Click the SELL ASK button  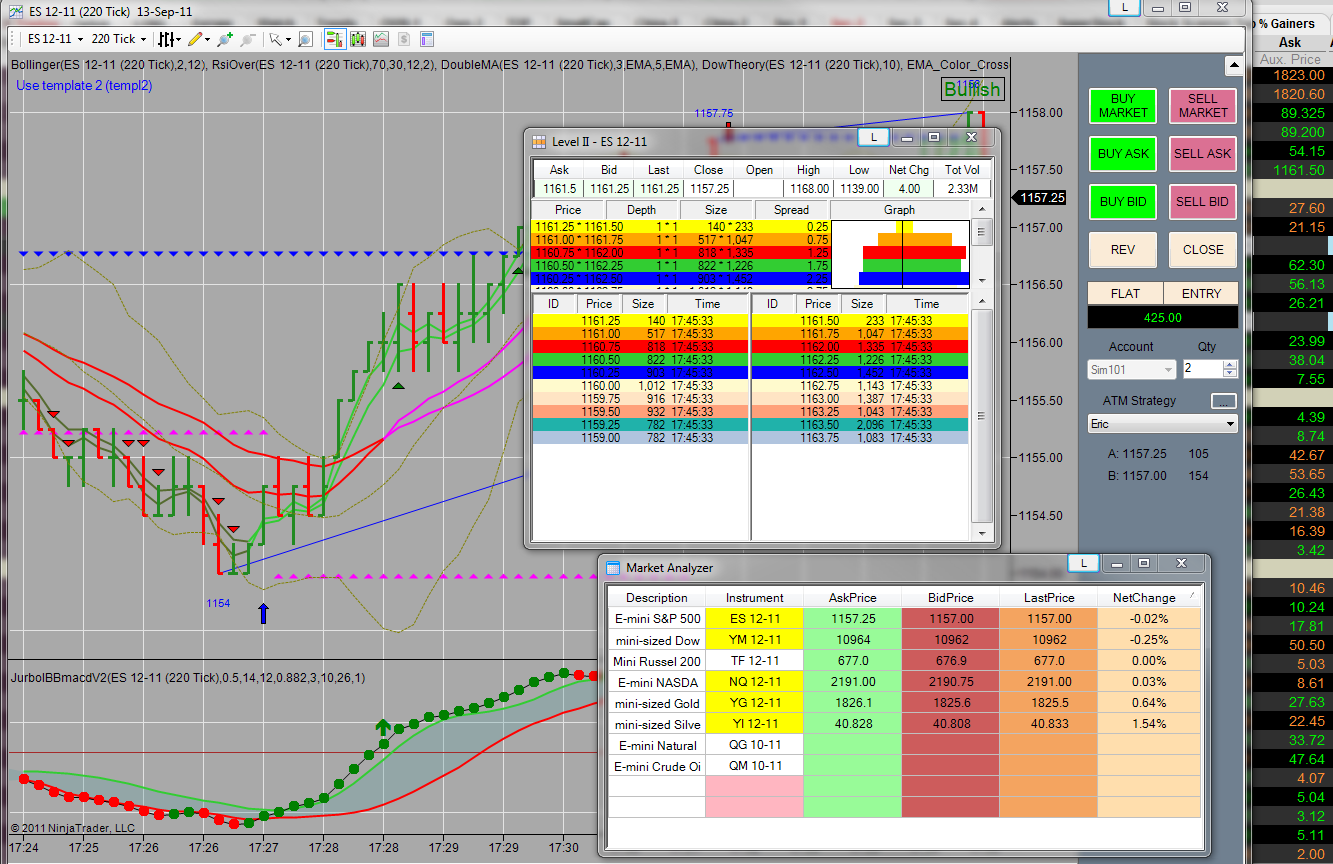1203,154
